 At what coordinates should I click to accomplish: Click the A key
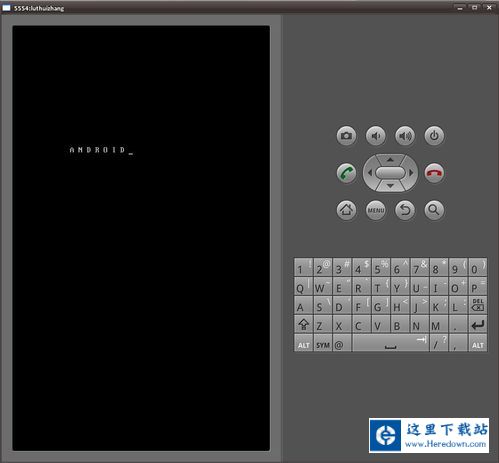point(303,305)
